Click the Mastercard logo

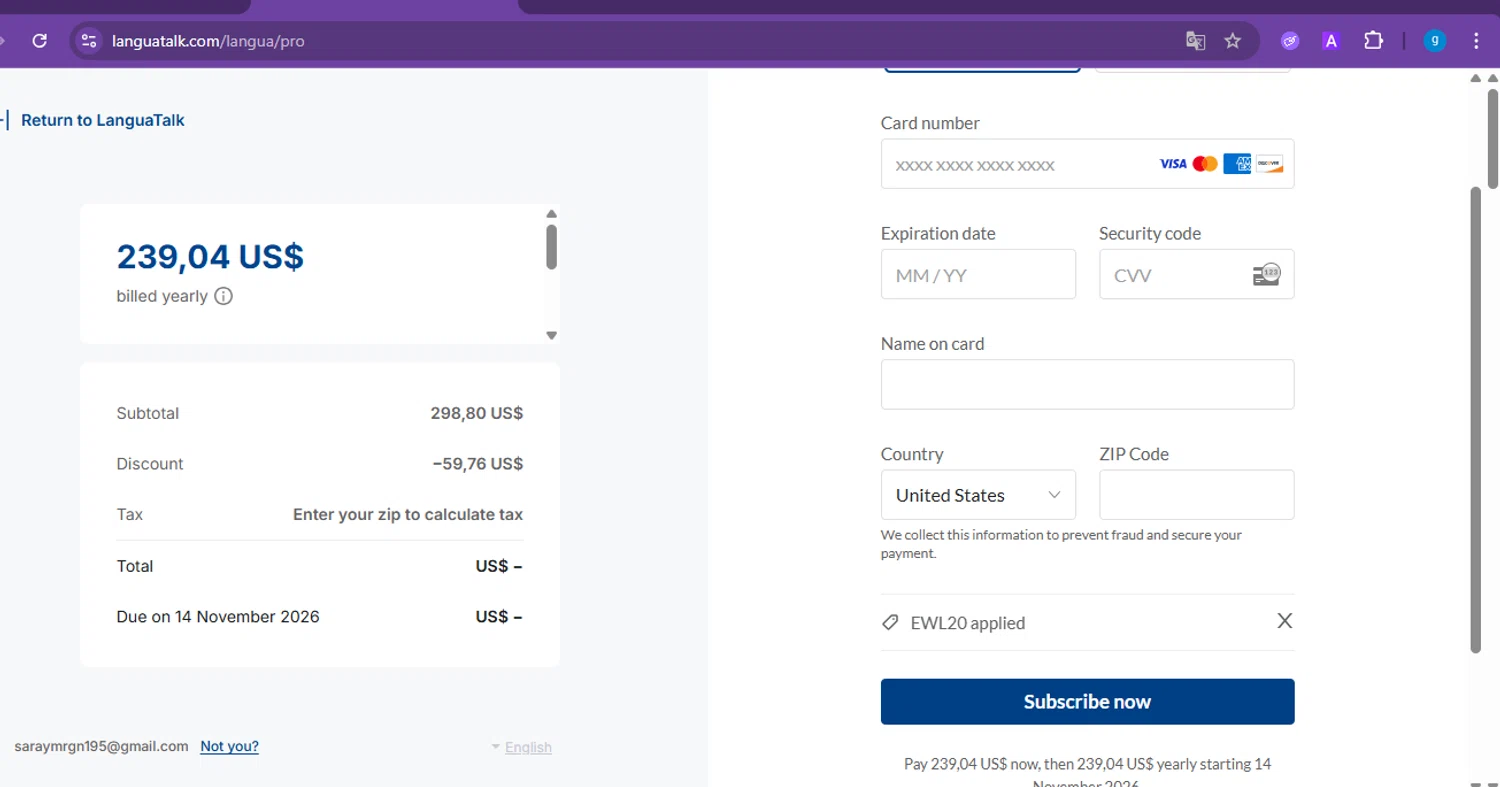(1205, 164)
